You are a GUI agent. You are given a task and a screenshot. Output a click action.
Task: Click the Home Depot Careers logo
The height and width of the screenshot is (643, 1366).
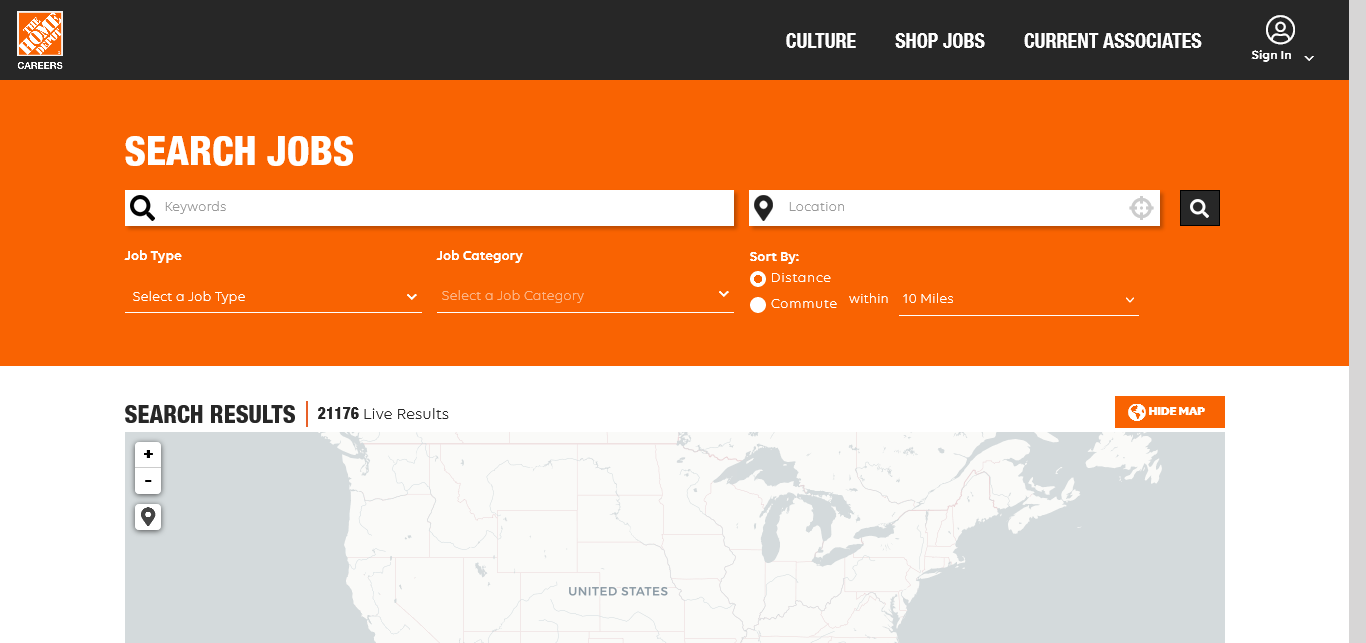click(40, 40)
